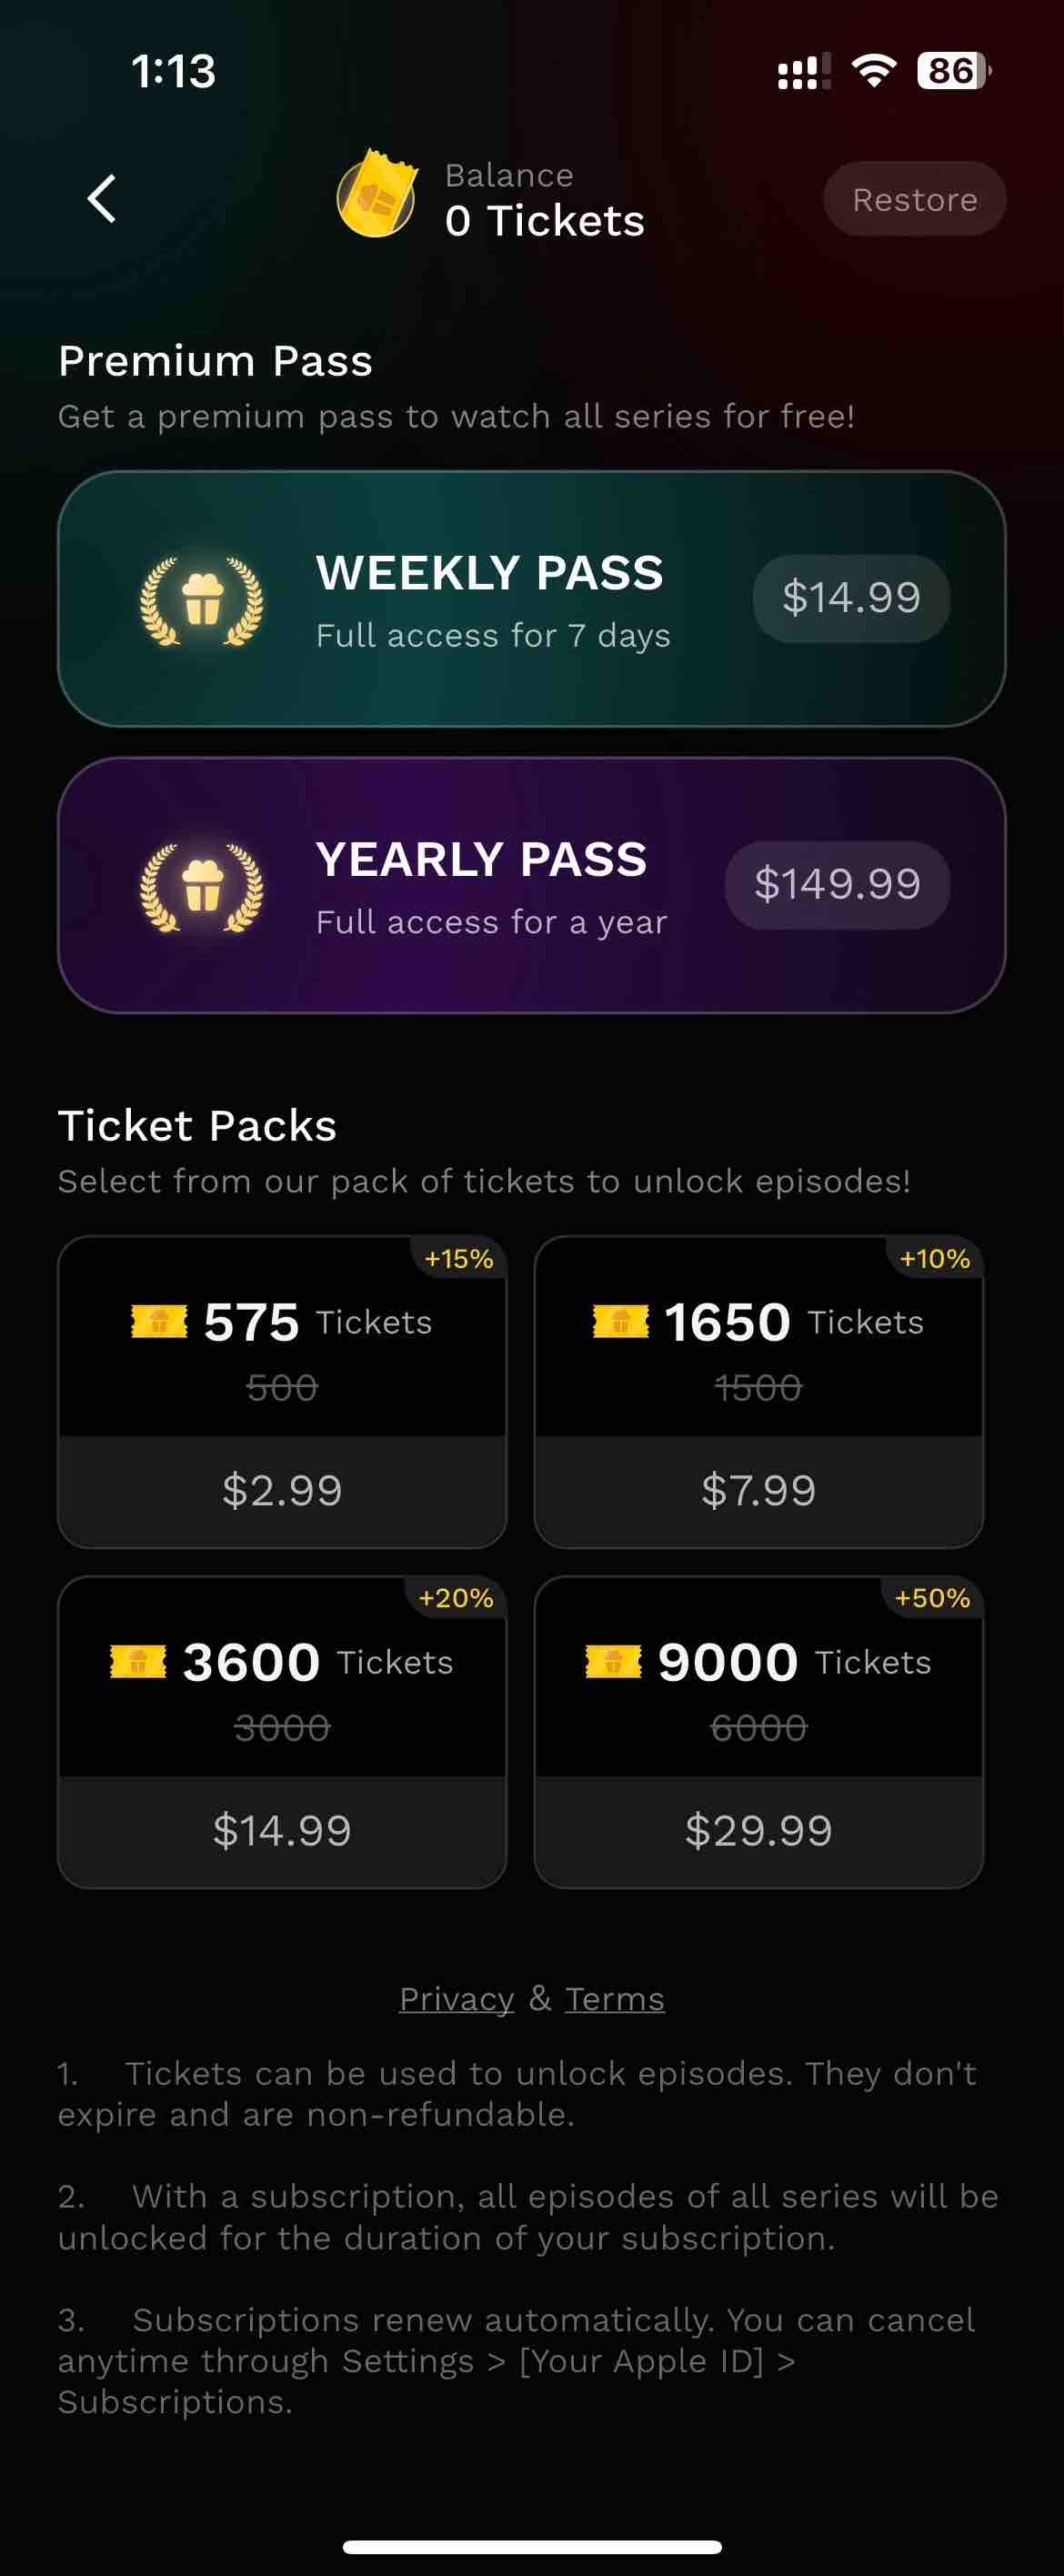Open the Privacy link

pyautogui.click(x=456, y=1999)
